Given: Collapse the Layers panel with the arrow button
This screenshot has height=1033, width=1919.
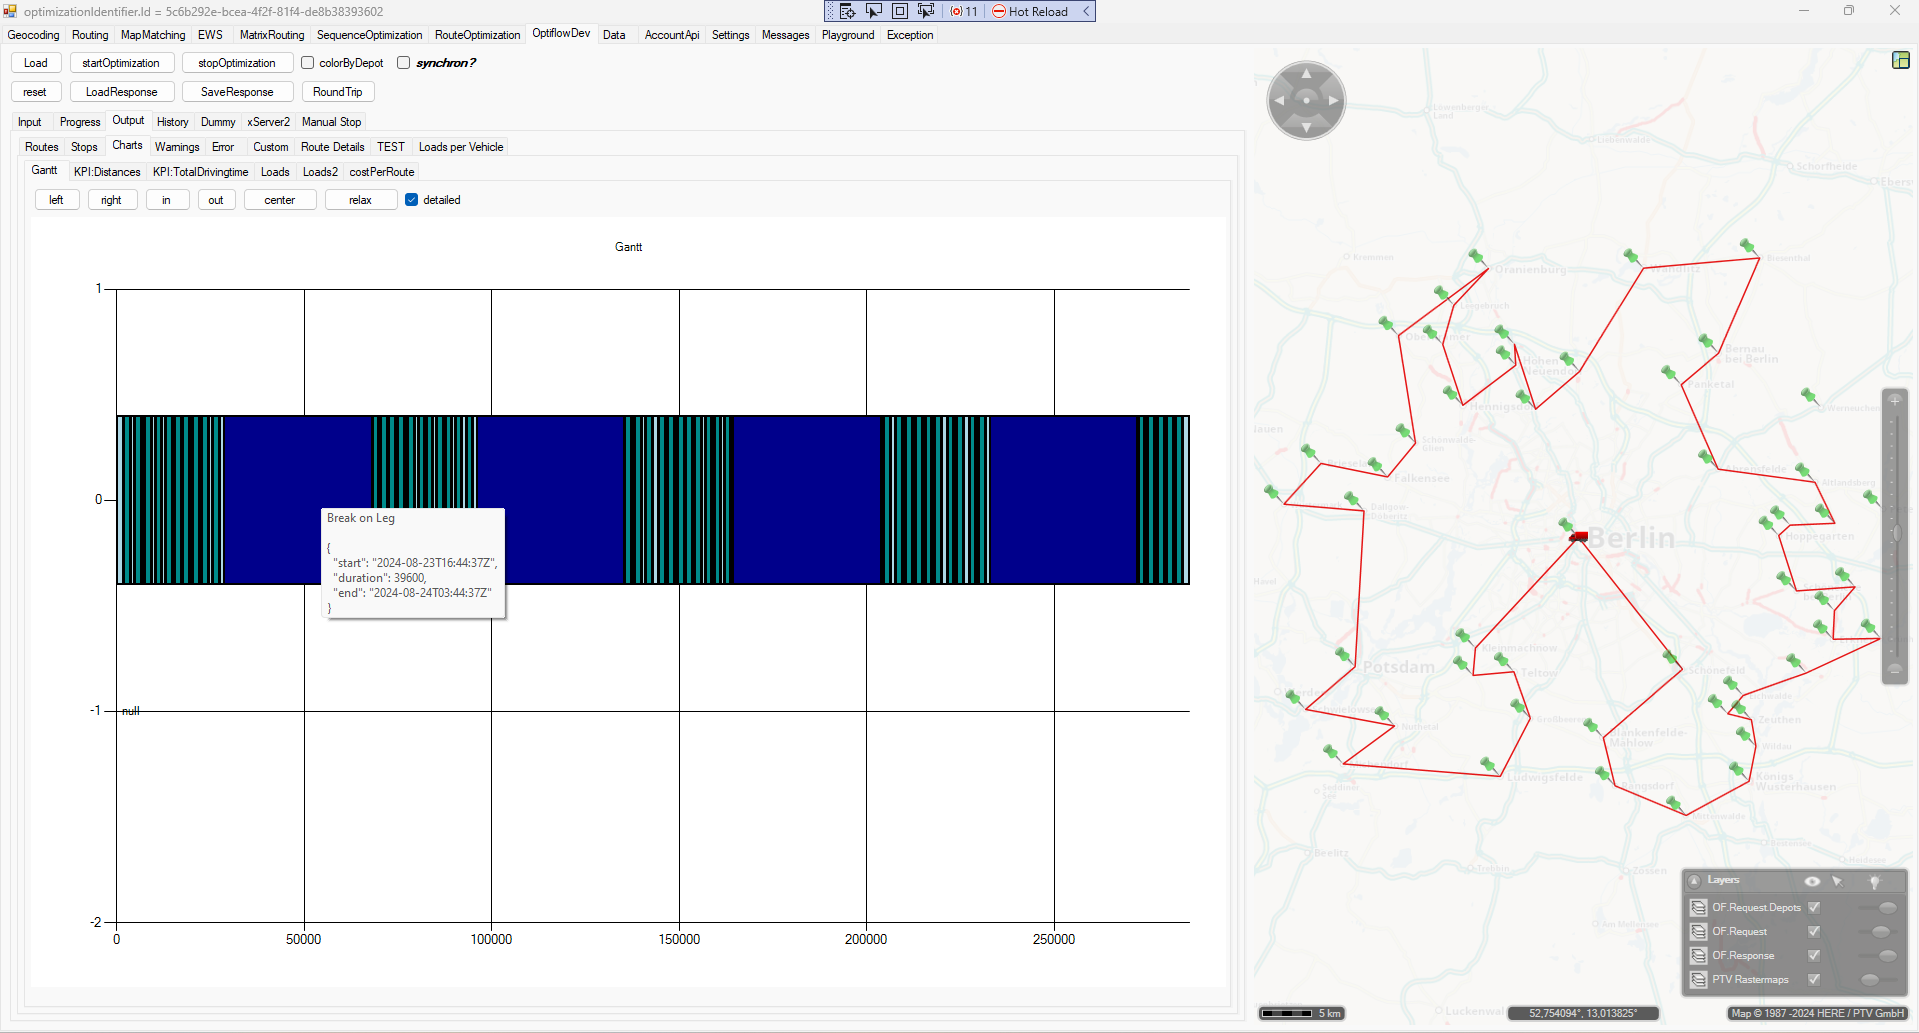Looking at the screenshot, I should (x=1694, y=881).
